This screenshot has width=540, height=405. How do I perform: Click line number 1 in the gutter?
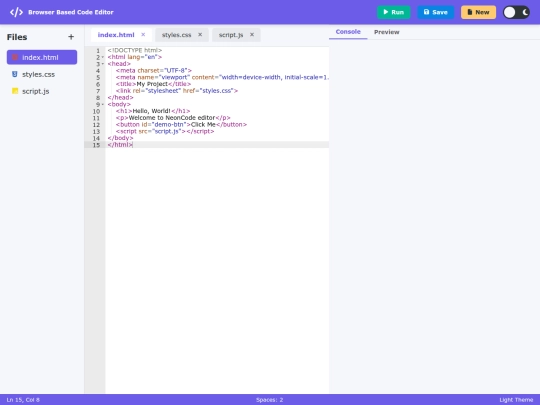[98, 51]
